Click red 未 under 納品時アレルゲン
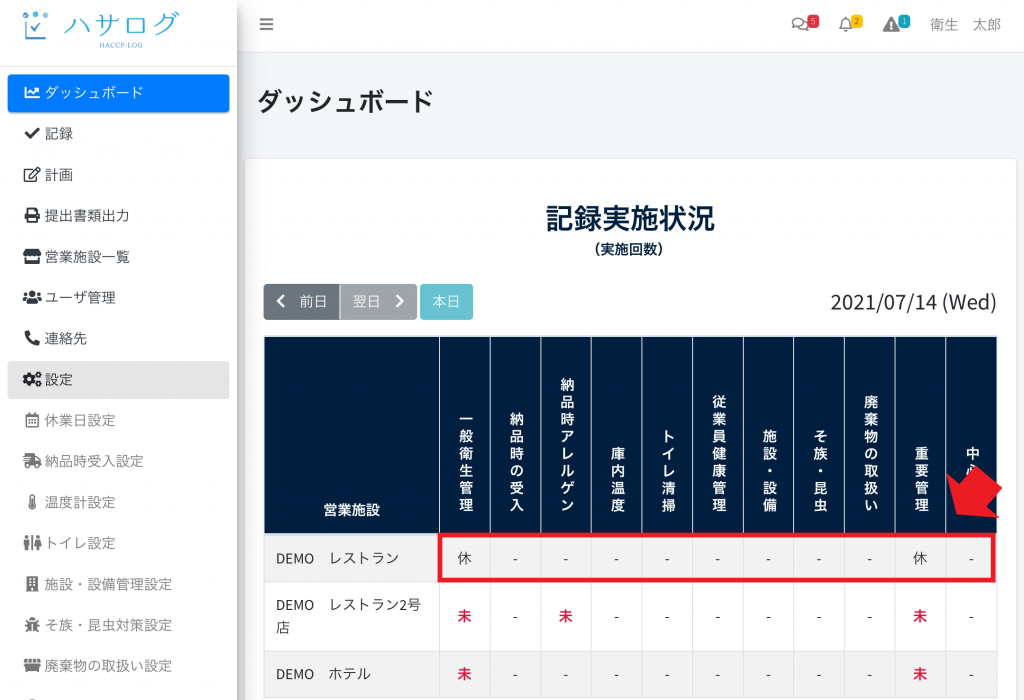 (565, 617)
